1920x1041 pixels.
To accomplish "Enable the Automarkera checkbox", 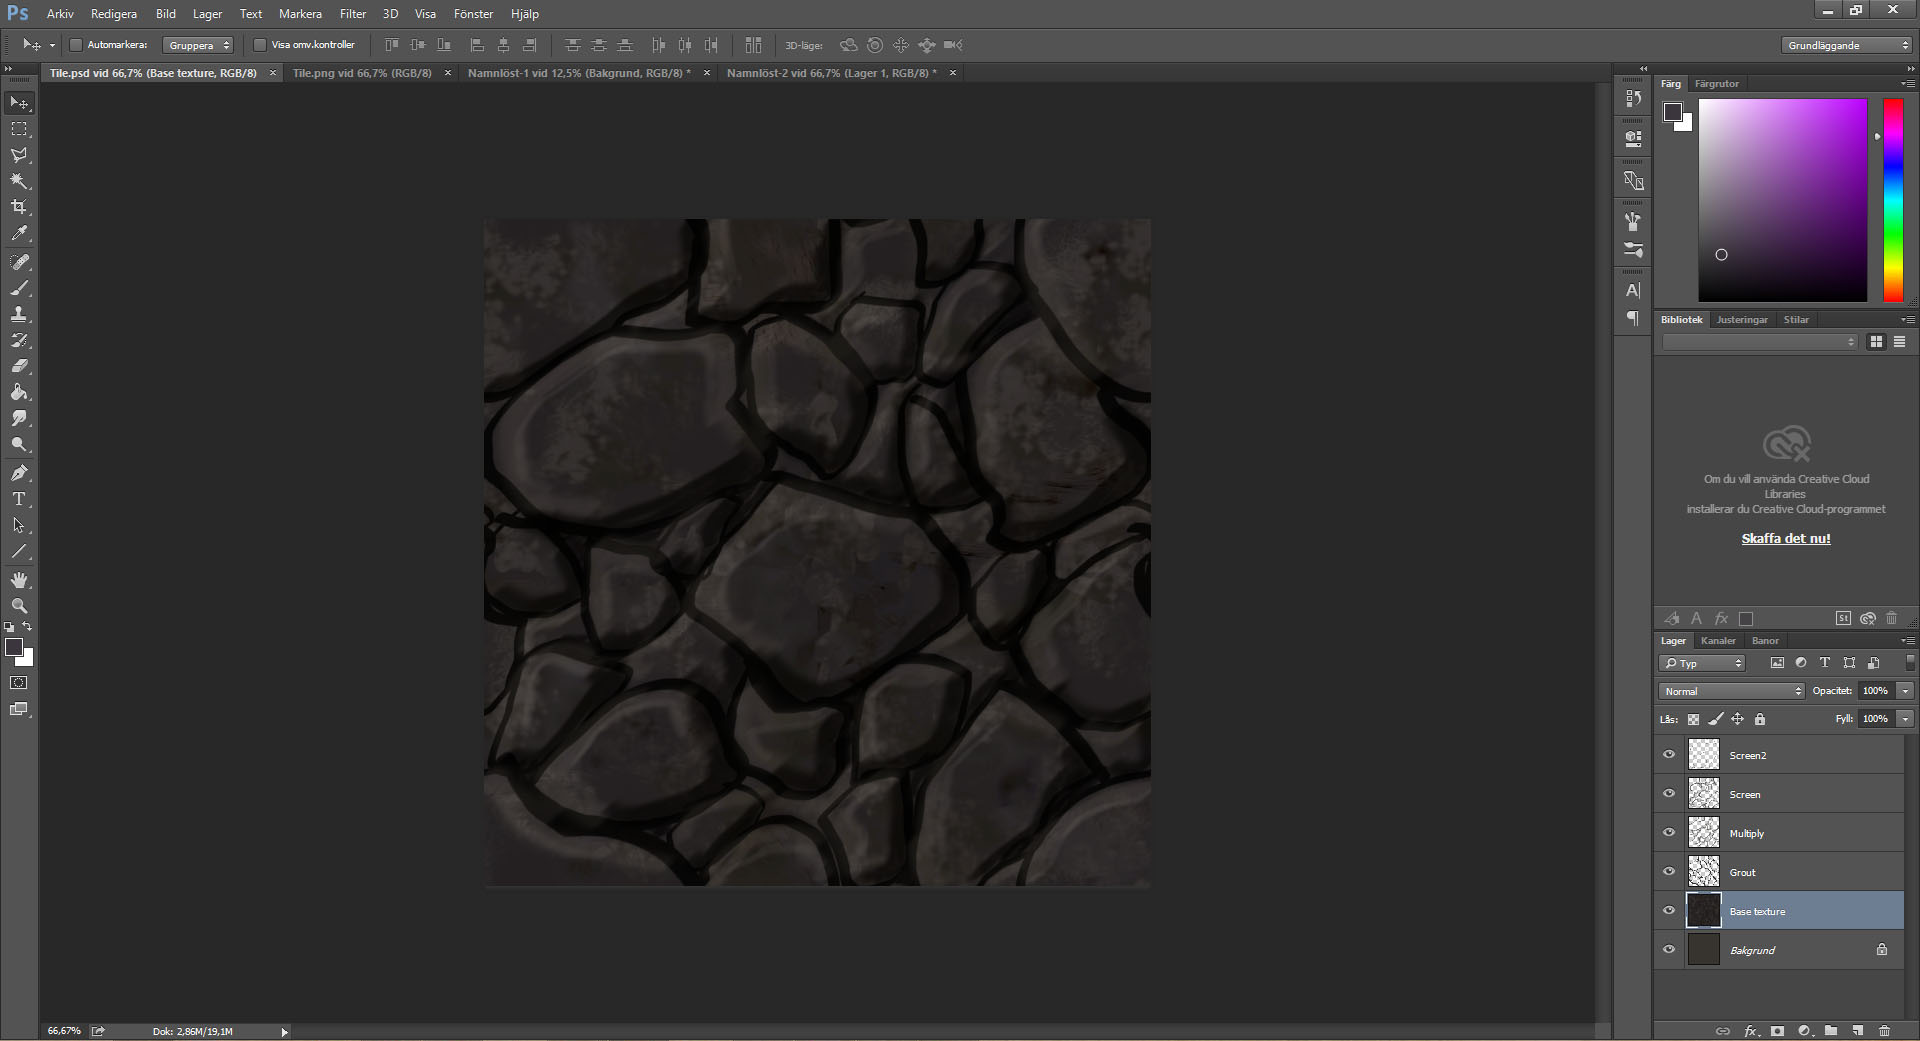I will click(x=76, y=45).
